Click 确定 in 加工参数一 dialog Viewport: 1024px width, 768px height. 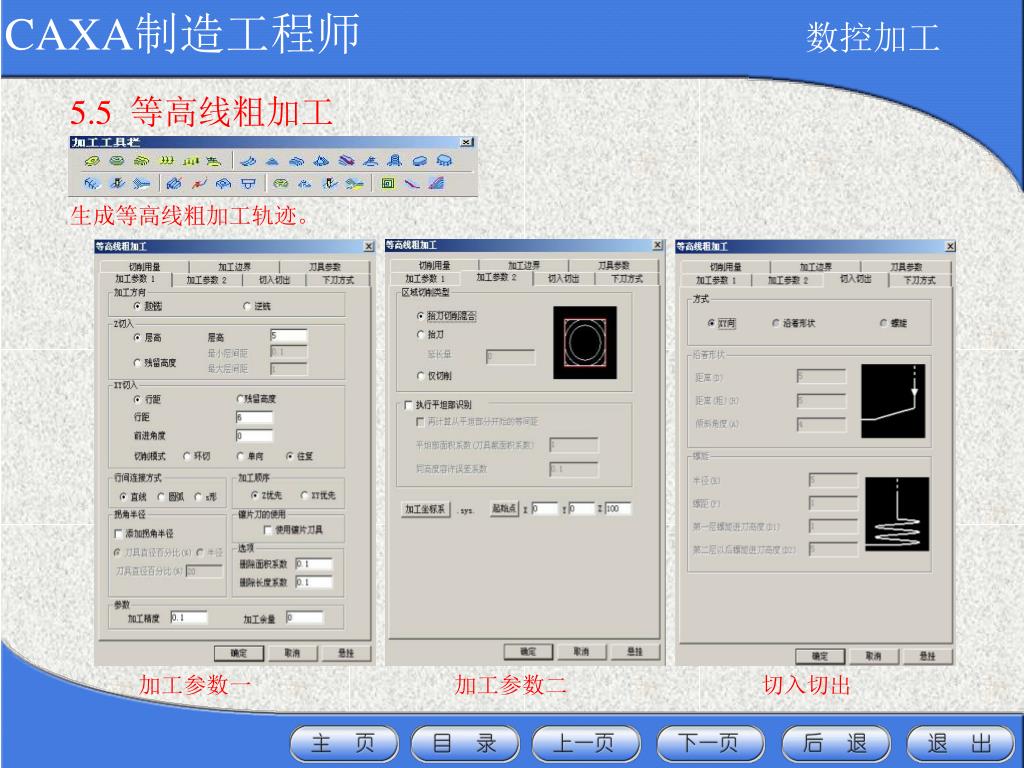(239, 653)
